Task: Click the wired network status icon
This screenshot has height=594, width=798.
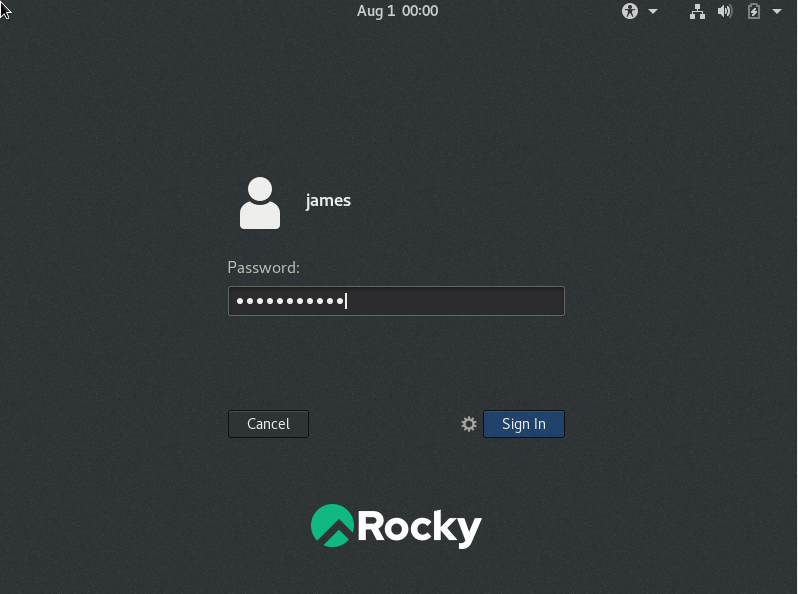Action: (697, 11)
